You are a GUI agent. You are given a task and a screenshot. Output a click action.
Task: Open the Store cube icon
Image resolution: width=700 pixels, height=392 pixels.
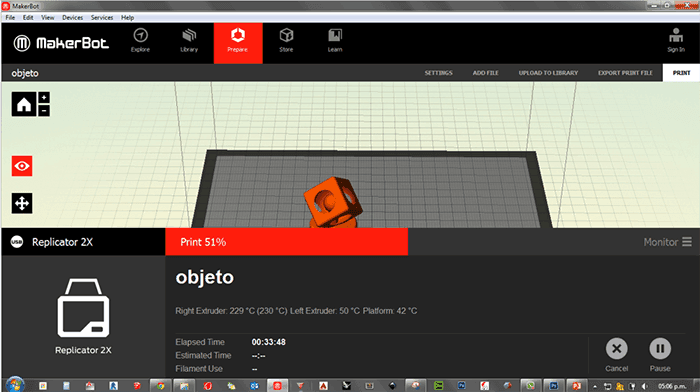[286, 36]
